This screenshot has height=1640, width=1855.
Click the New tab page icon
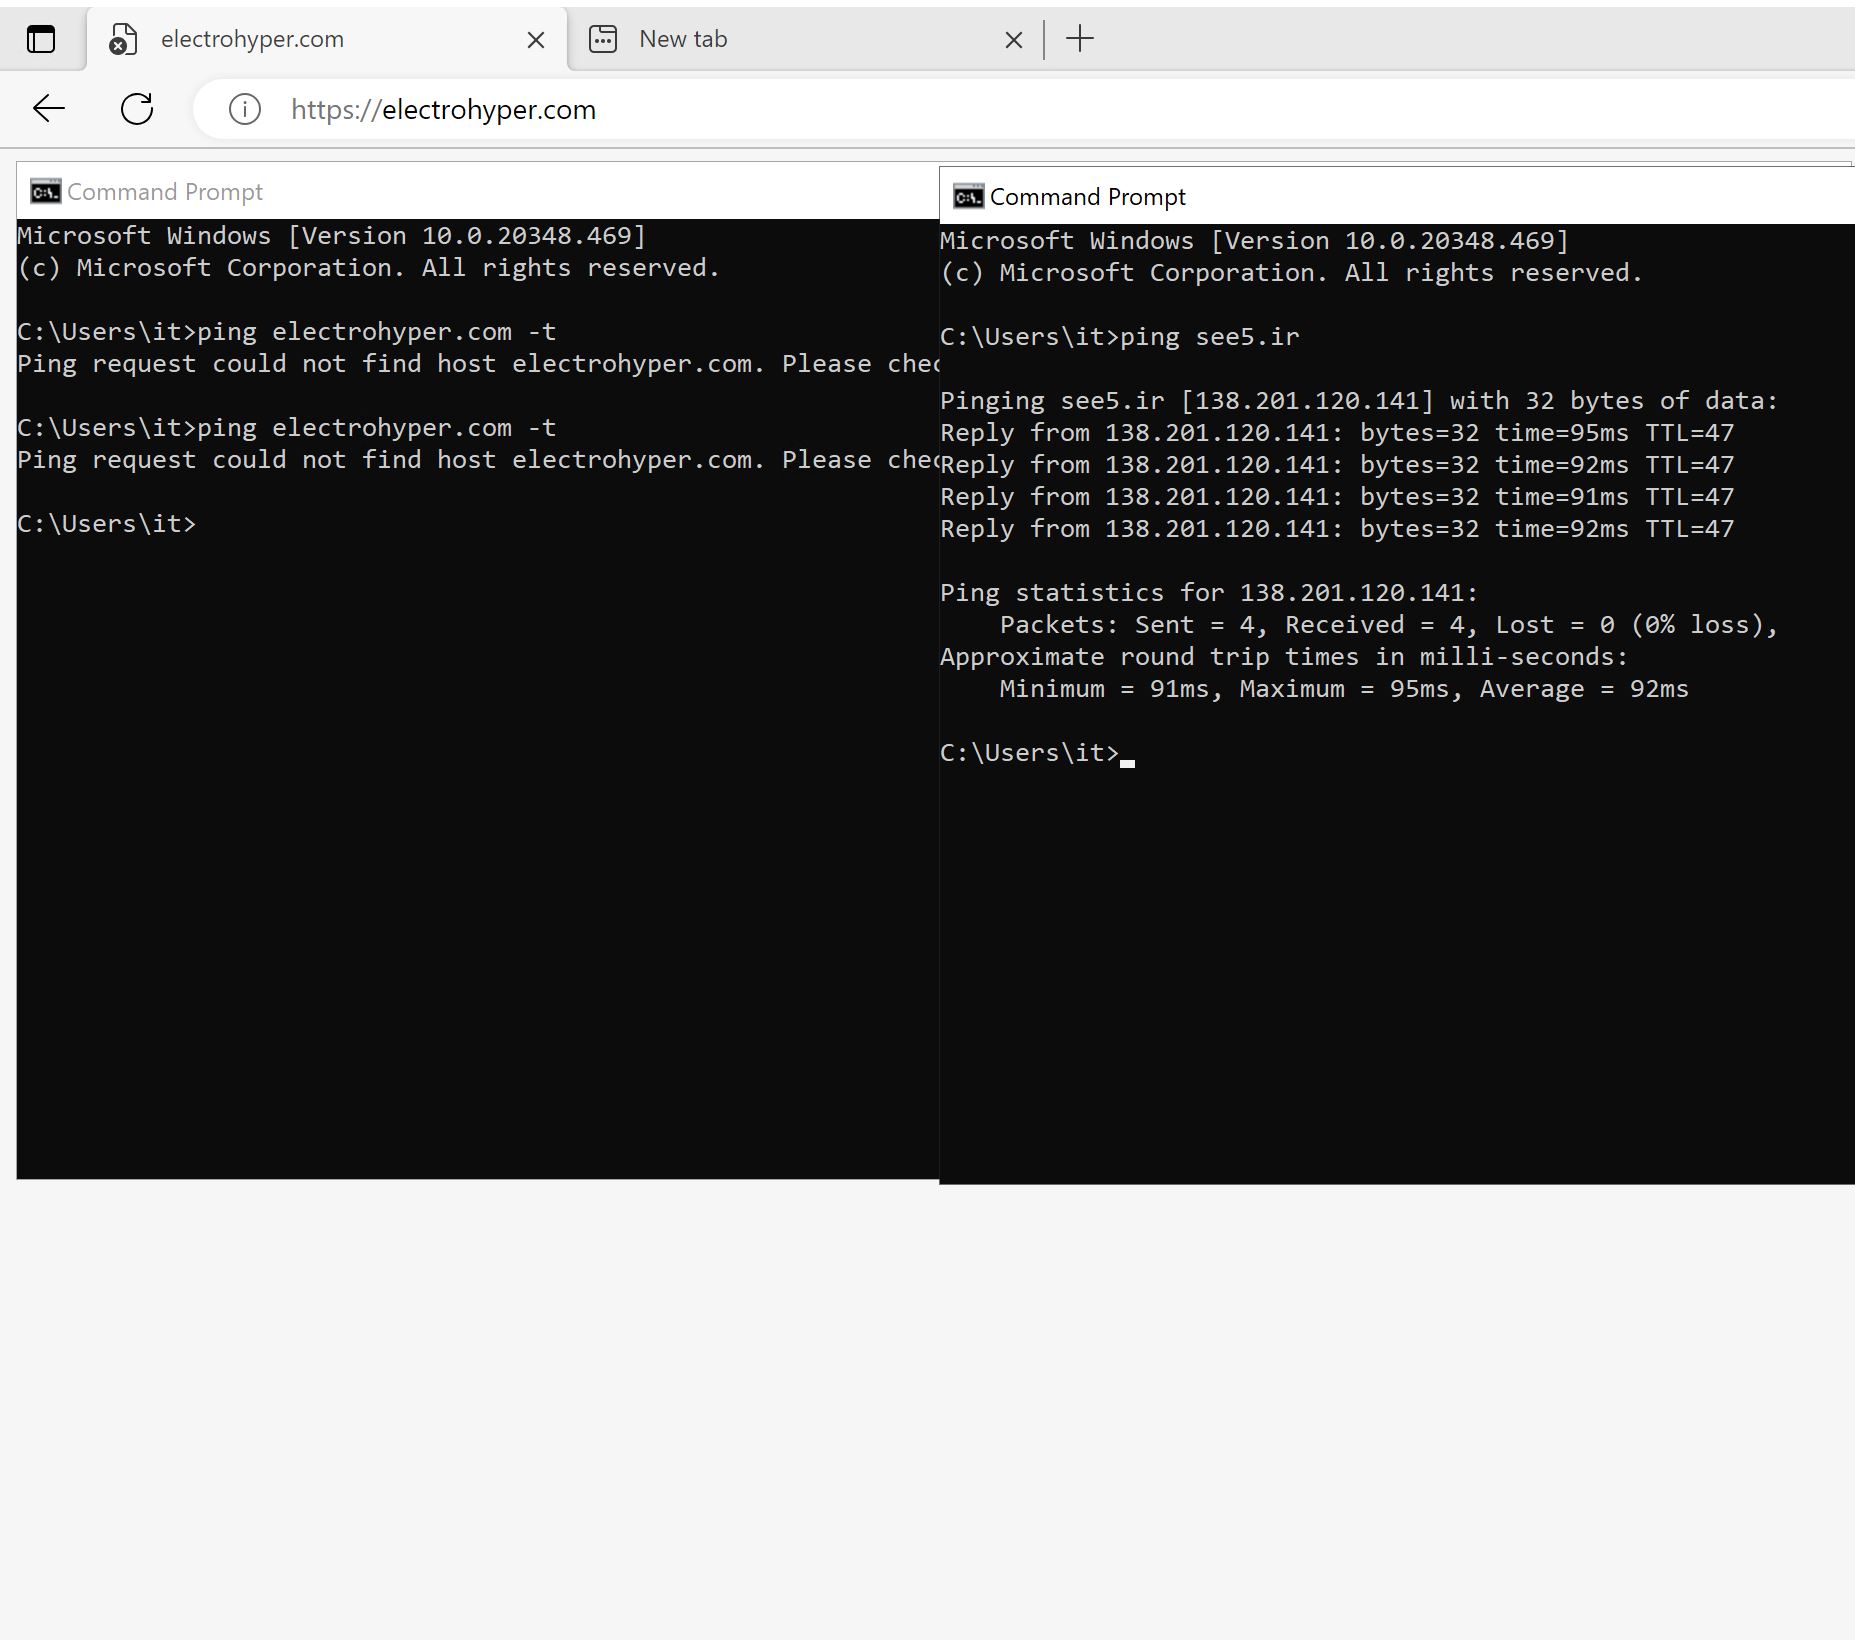(x=603, y=40)
